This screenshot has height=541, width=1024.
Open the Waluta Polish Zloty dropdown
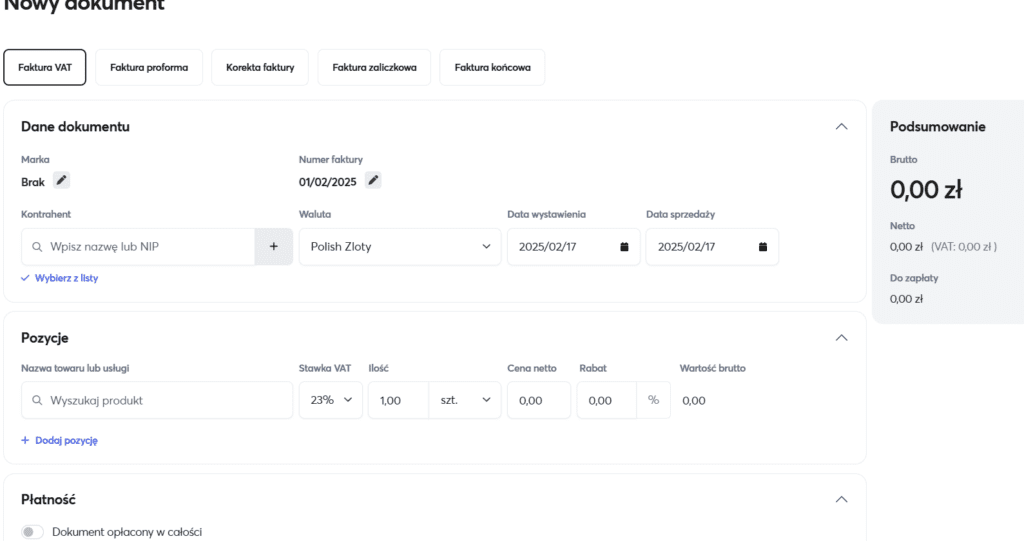(x=400, y=247)
